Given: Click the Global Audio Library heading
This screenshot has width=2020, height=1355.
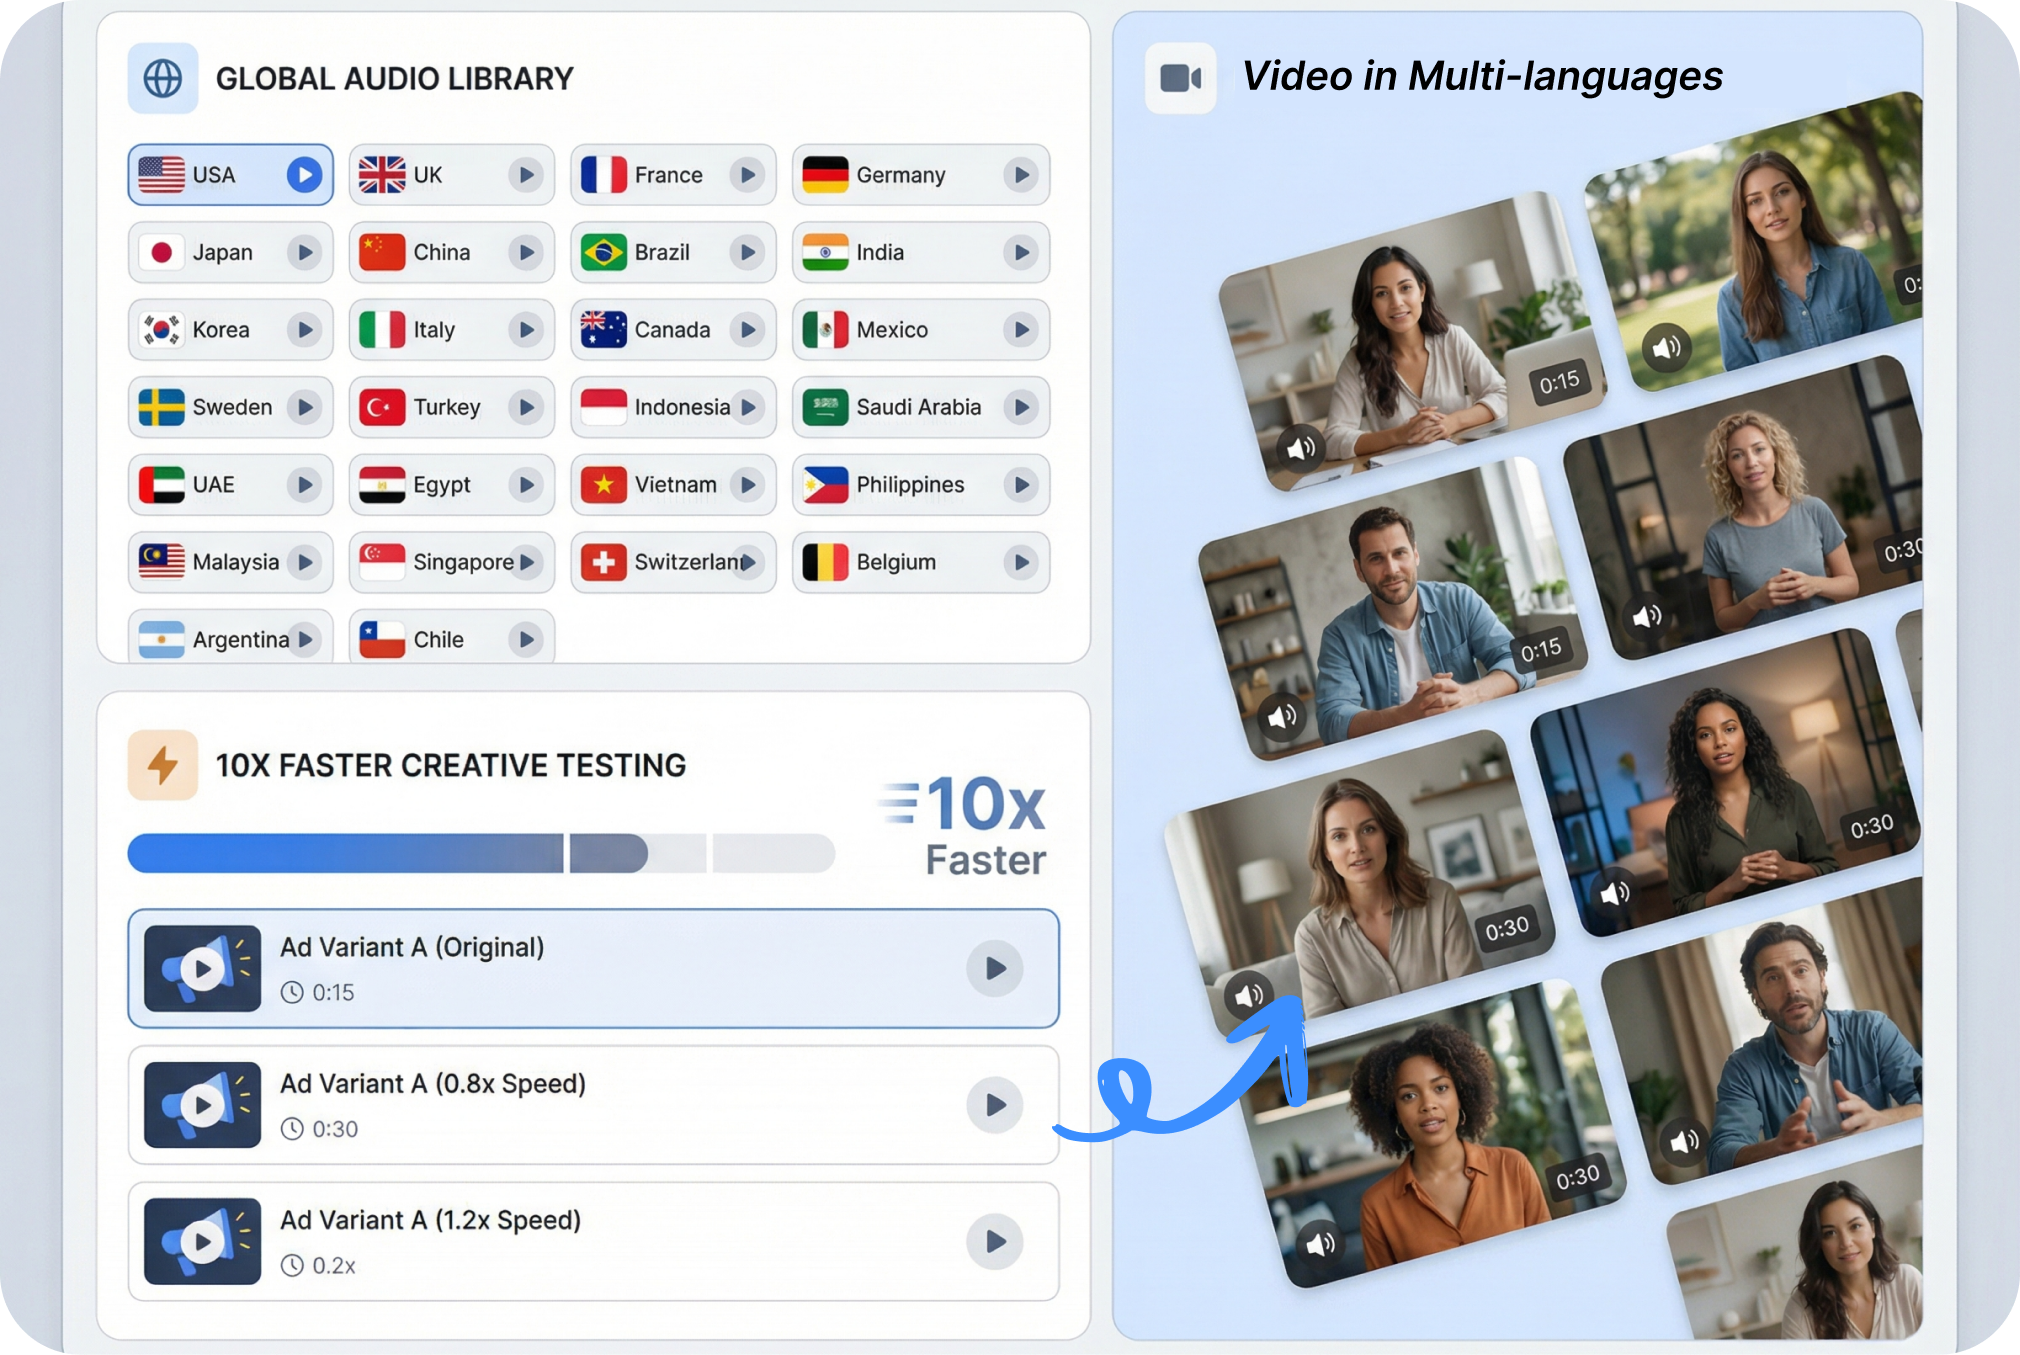Looking at the screenshot, I should [x=395, y=78].
